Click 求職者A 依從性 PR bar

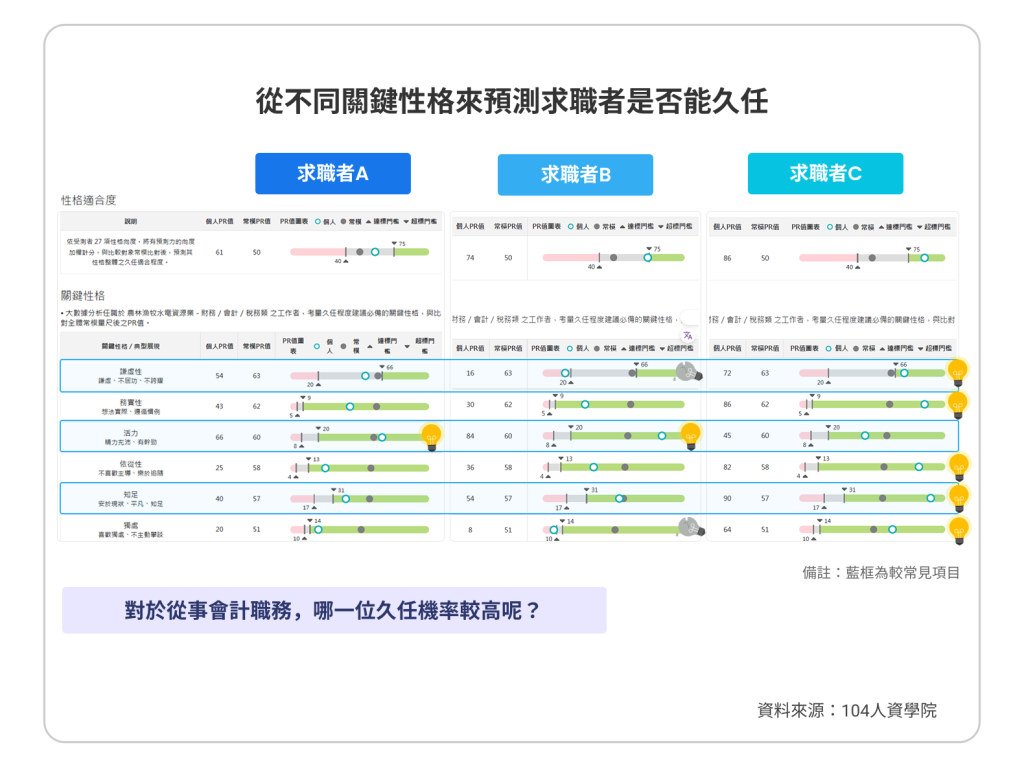pos(359,468)
